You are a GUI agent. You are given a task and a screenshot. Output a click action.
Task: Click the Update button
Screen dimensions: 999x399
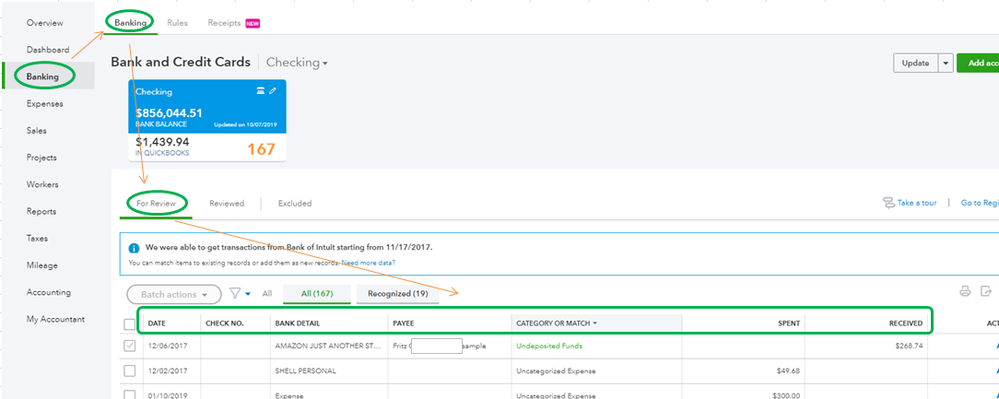pos(916,63)
